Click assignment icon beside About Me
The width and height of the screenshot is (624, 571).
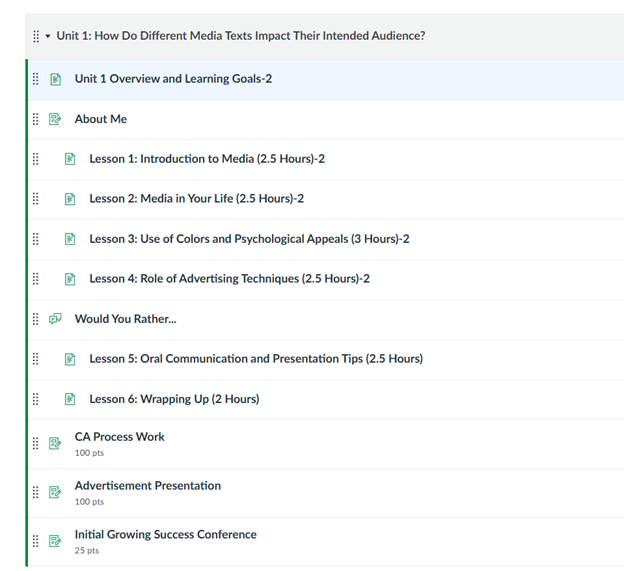(55, 119)
